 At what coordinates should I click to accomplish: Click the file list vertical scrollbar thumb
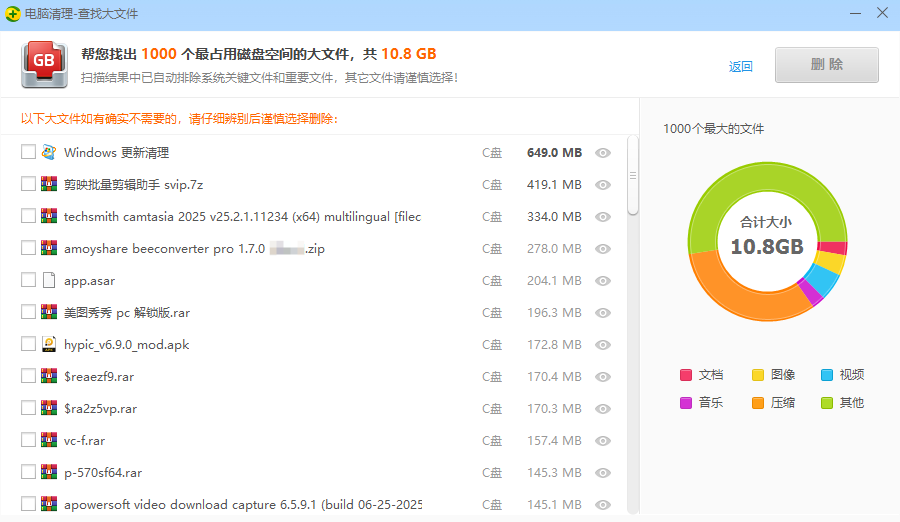point(632,175)
